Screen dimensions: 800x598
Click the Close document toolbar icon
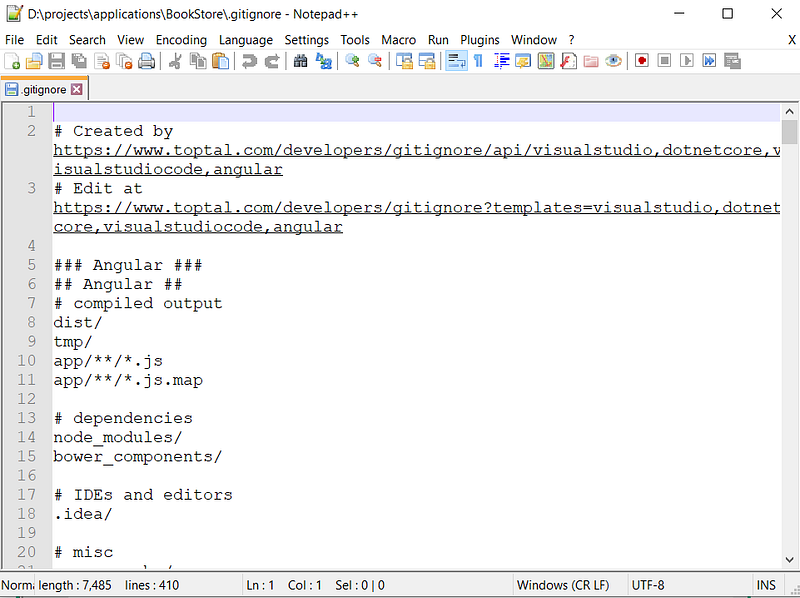(x=102, y=61)
